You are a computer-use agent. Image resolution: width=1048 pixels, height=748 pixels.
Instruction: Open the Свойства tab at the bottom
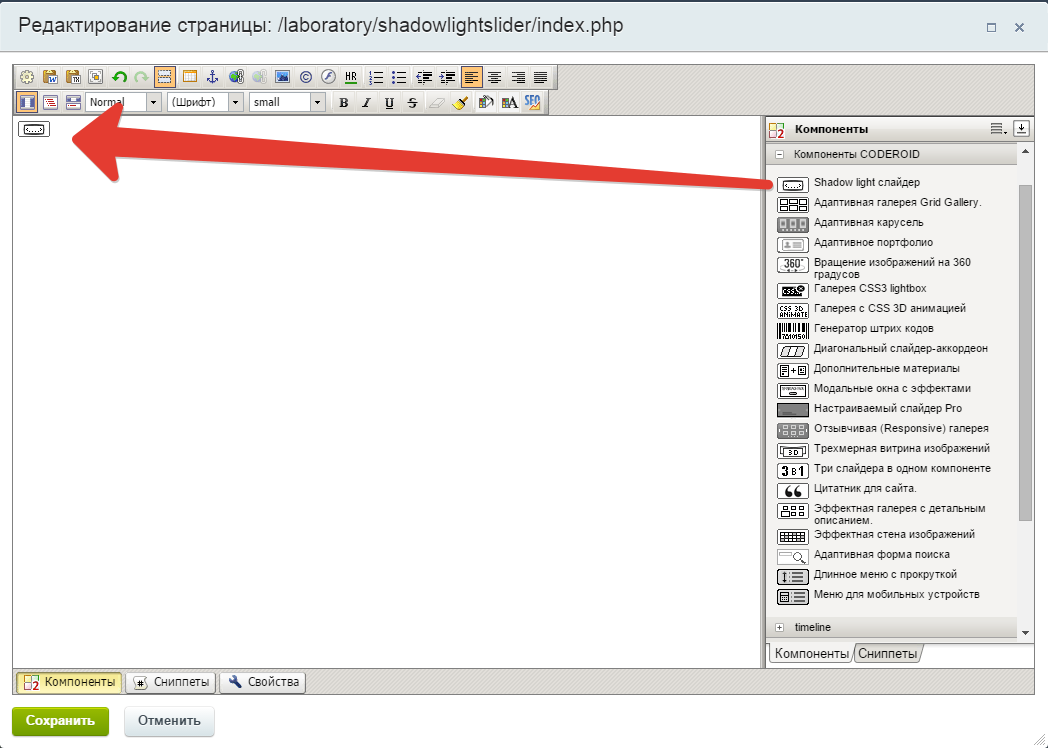[x=263, y=682]
